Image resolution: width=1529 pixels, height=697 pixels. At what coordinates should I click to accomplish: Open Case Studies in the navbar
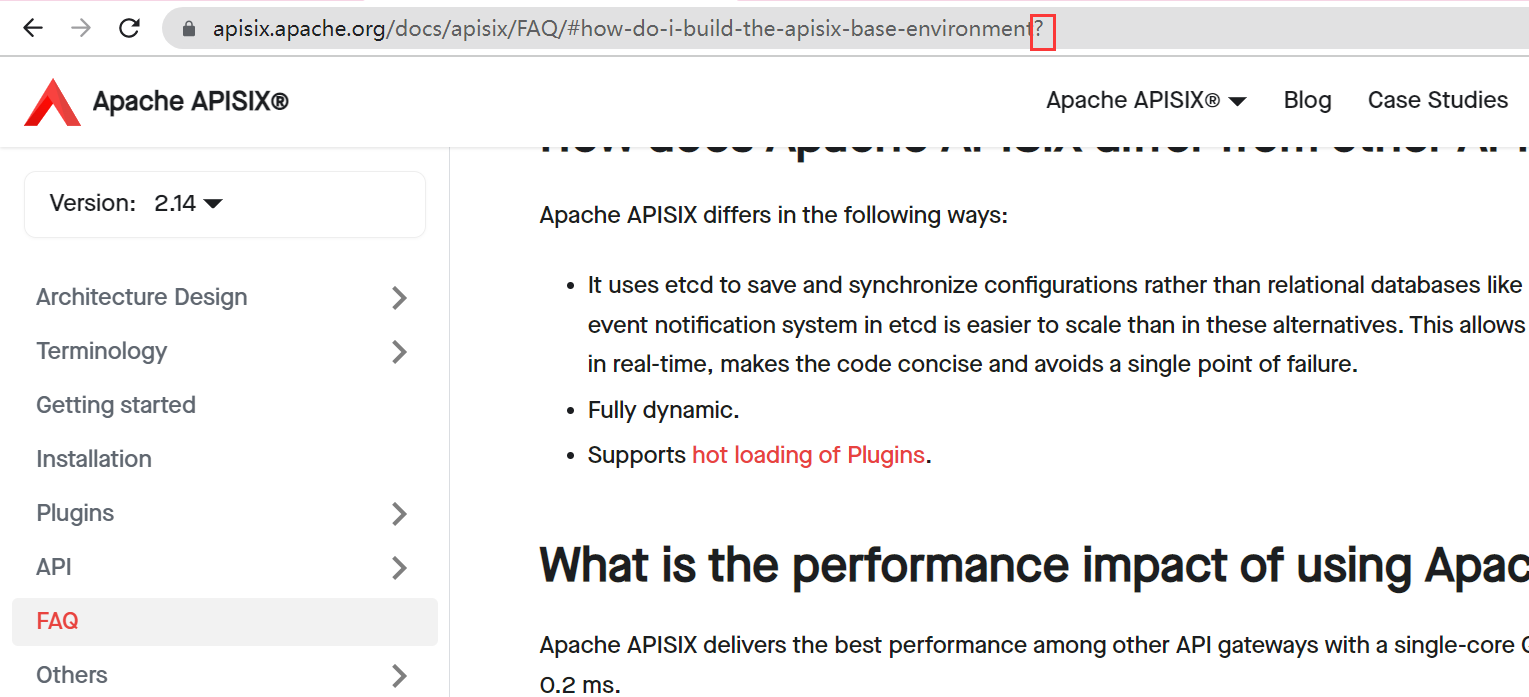1438,100
